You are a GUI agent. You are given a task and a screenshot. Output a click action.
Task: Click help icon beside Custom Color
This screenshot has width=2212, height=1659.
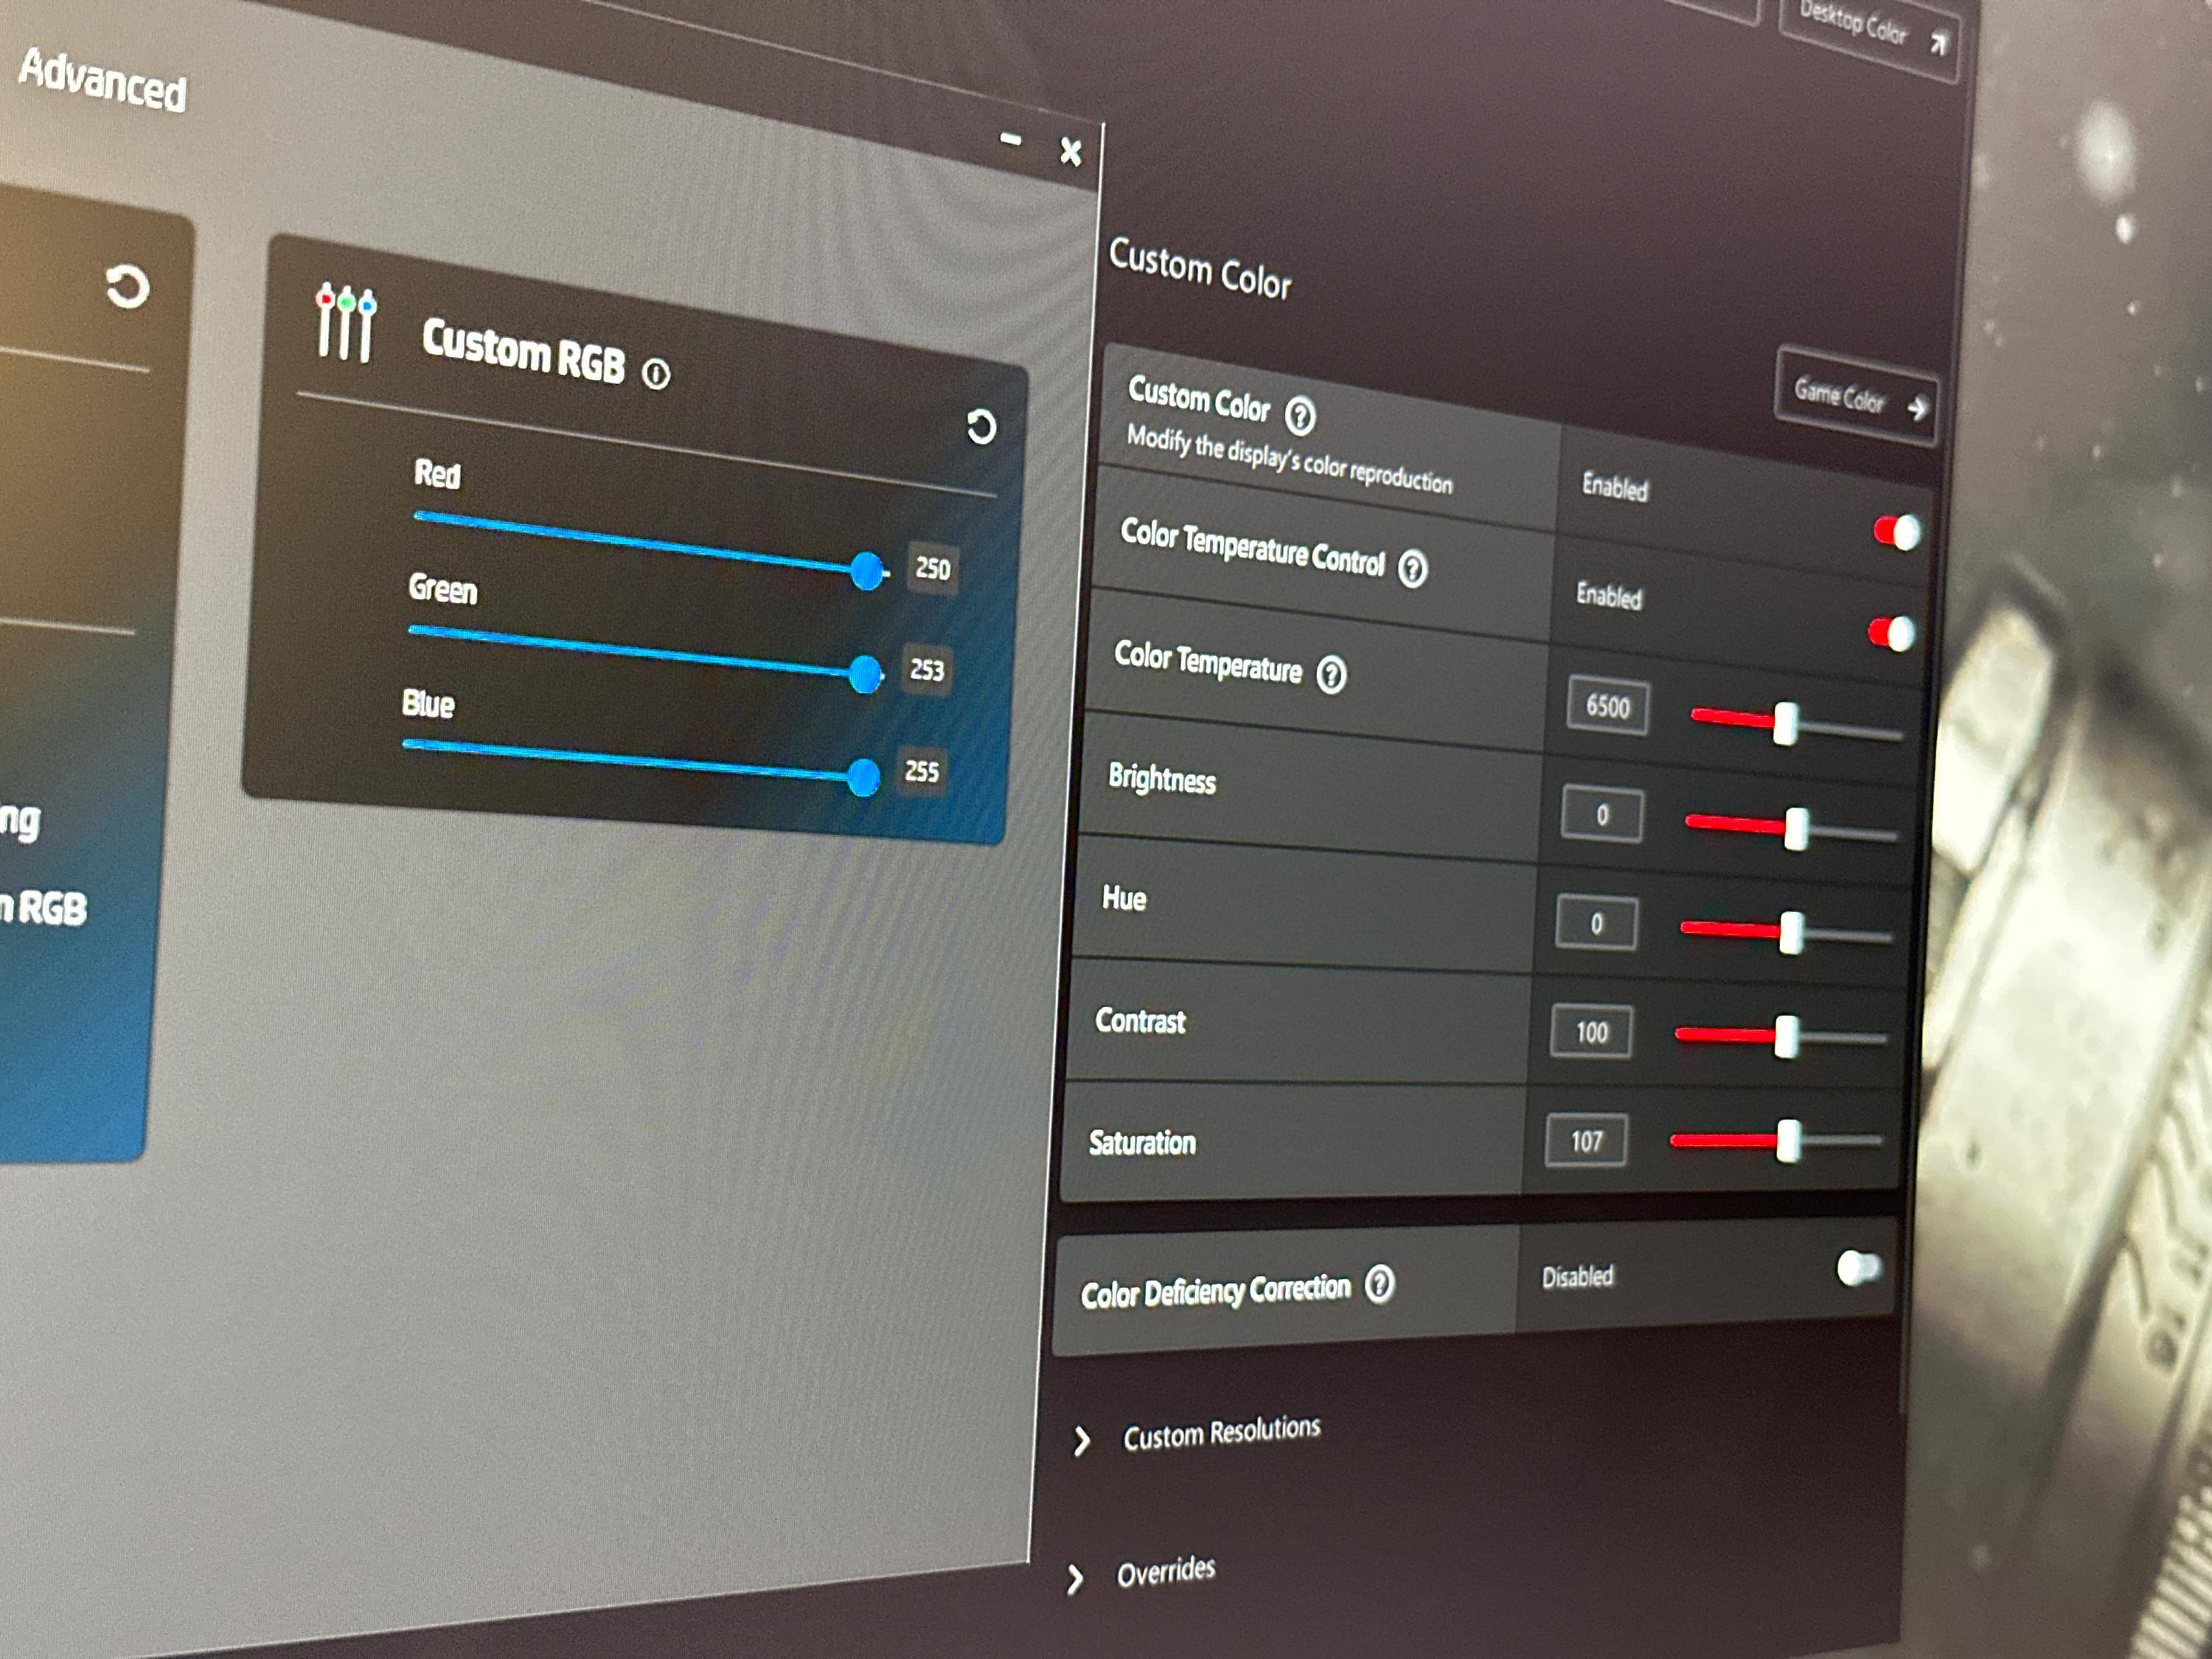pos(1300,415)
